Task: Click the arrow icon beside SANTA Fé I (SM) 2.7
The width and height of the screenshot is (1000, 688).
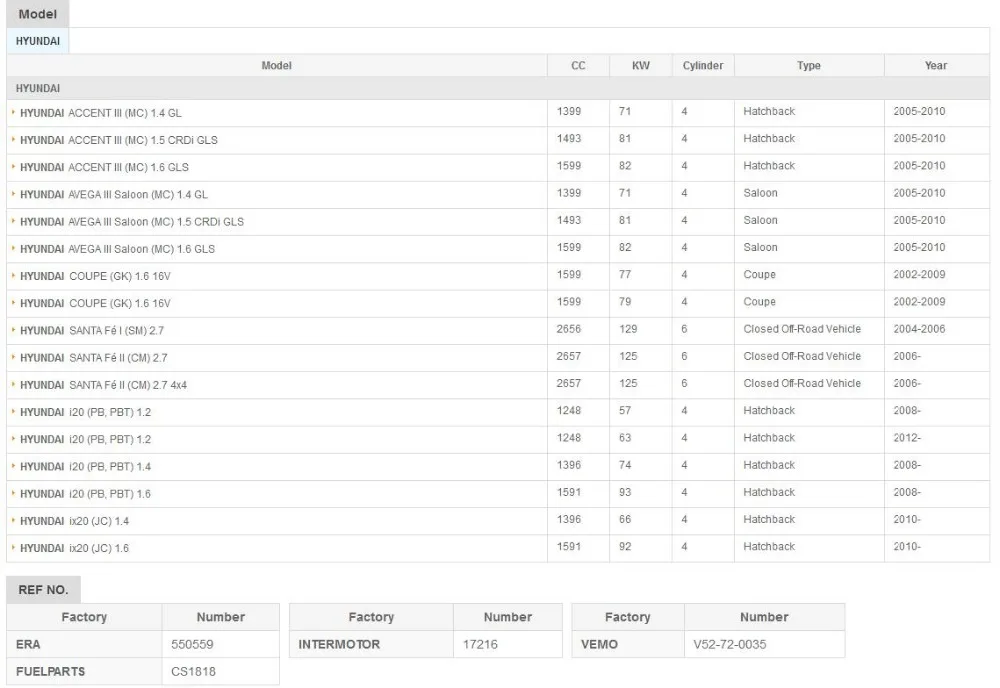Action: pos(14,330)
